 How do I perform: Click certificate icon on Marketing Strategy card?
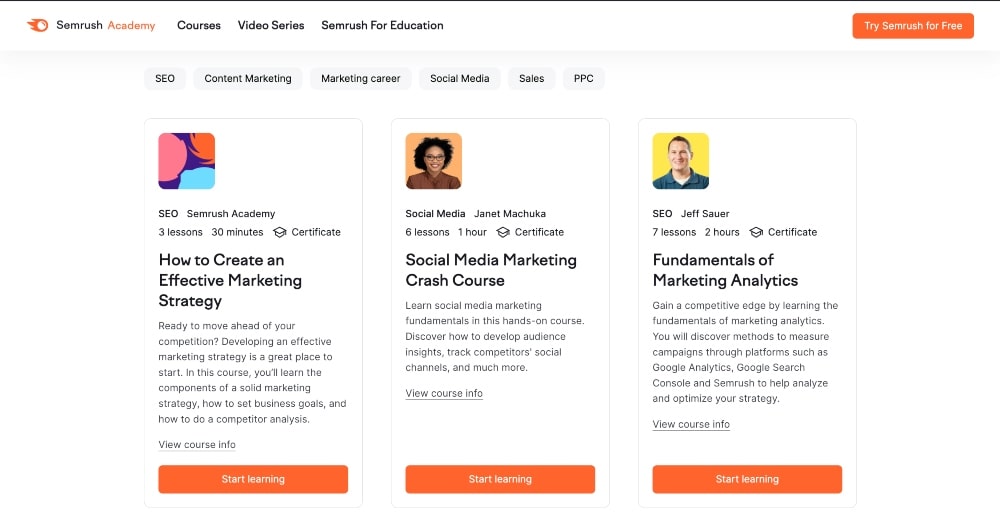coord(280,232)
